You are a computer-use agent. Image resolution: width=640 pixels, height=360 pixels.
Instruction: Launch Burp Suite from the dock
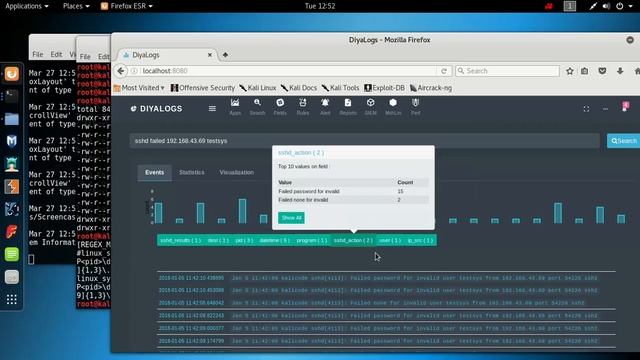[11, 187]
